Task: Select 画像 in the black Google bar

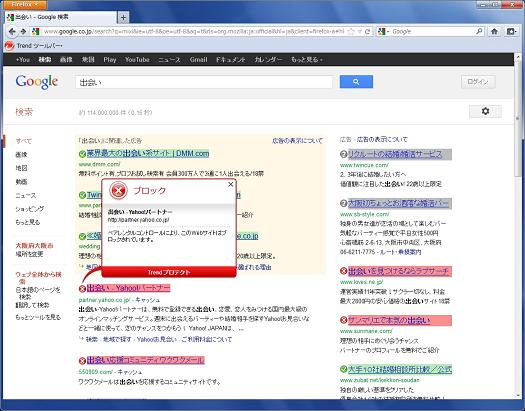Action: 66,60
